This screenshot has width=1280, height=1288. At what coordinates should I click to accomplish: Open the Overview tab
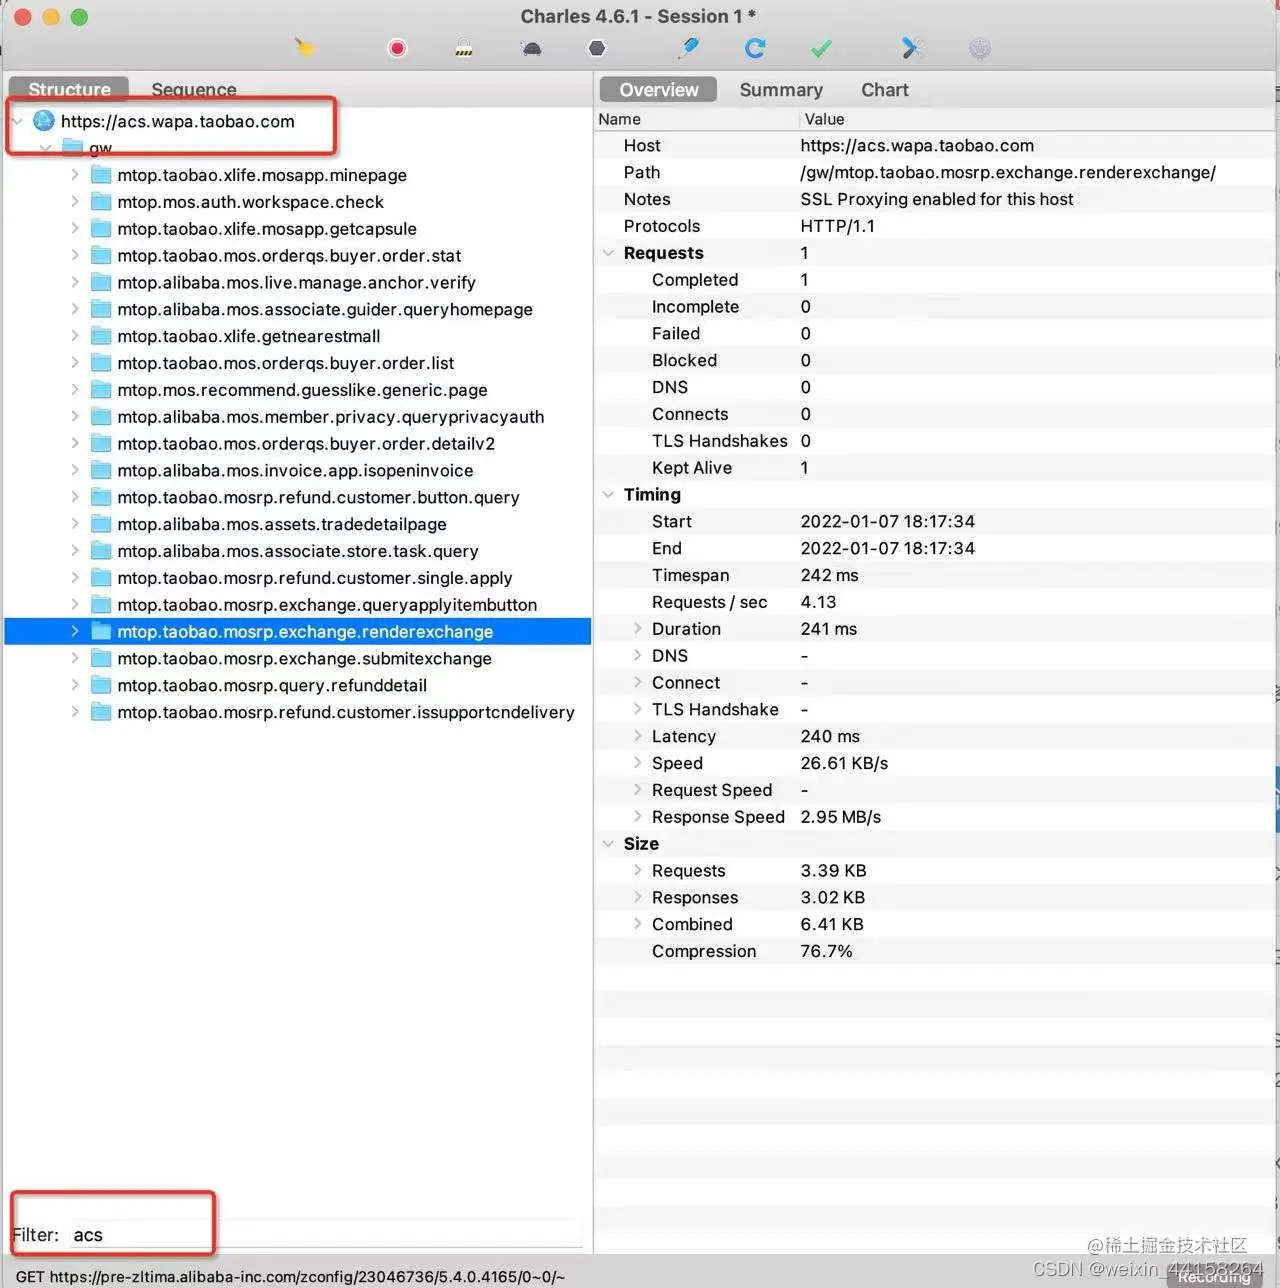(658, 89)
